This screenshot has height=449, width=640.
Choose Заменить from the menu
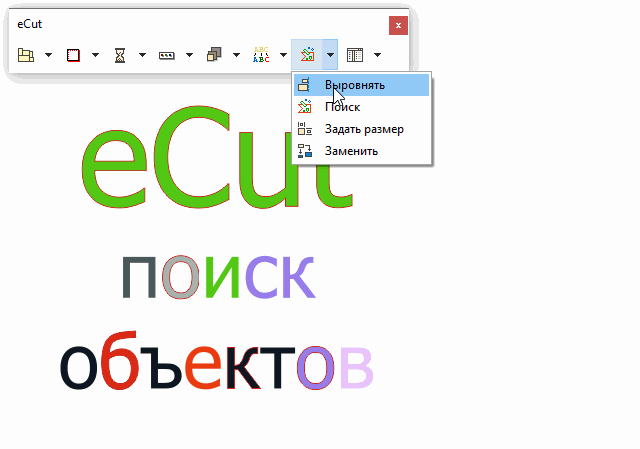click(362, 151)
